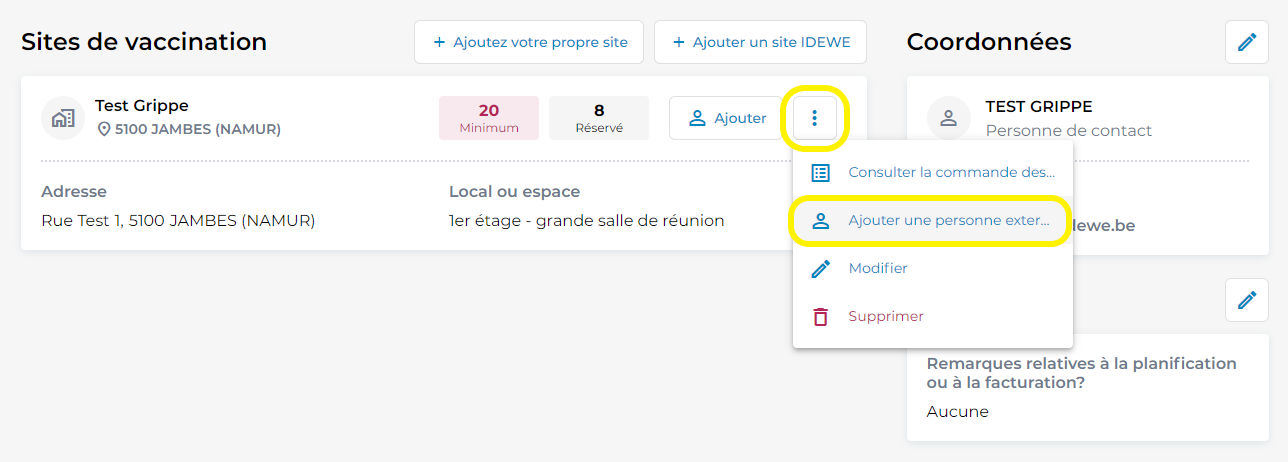Click the list icon for Consulter la commande
This screenshot has width=1288, height=462.
(x=821, y=172)
